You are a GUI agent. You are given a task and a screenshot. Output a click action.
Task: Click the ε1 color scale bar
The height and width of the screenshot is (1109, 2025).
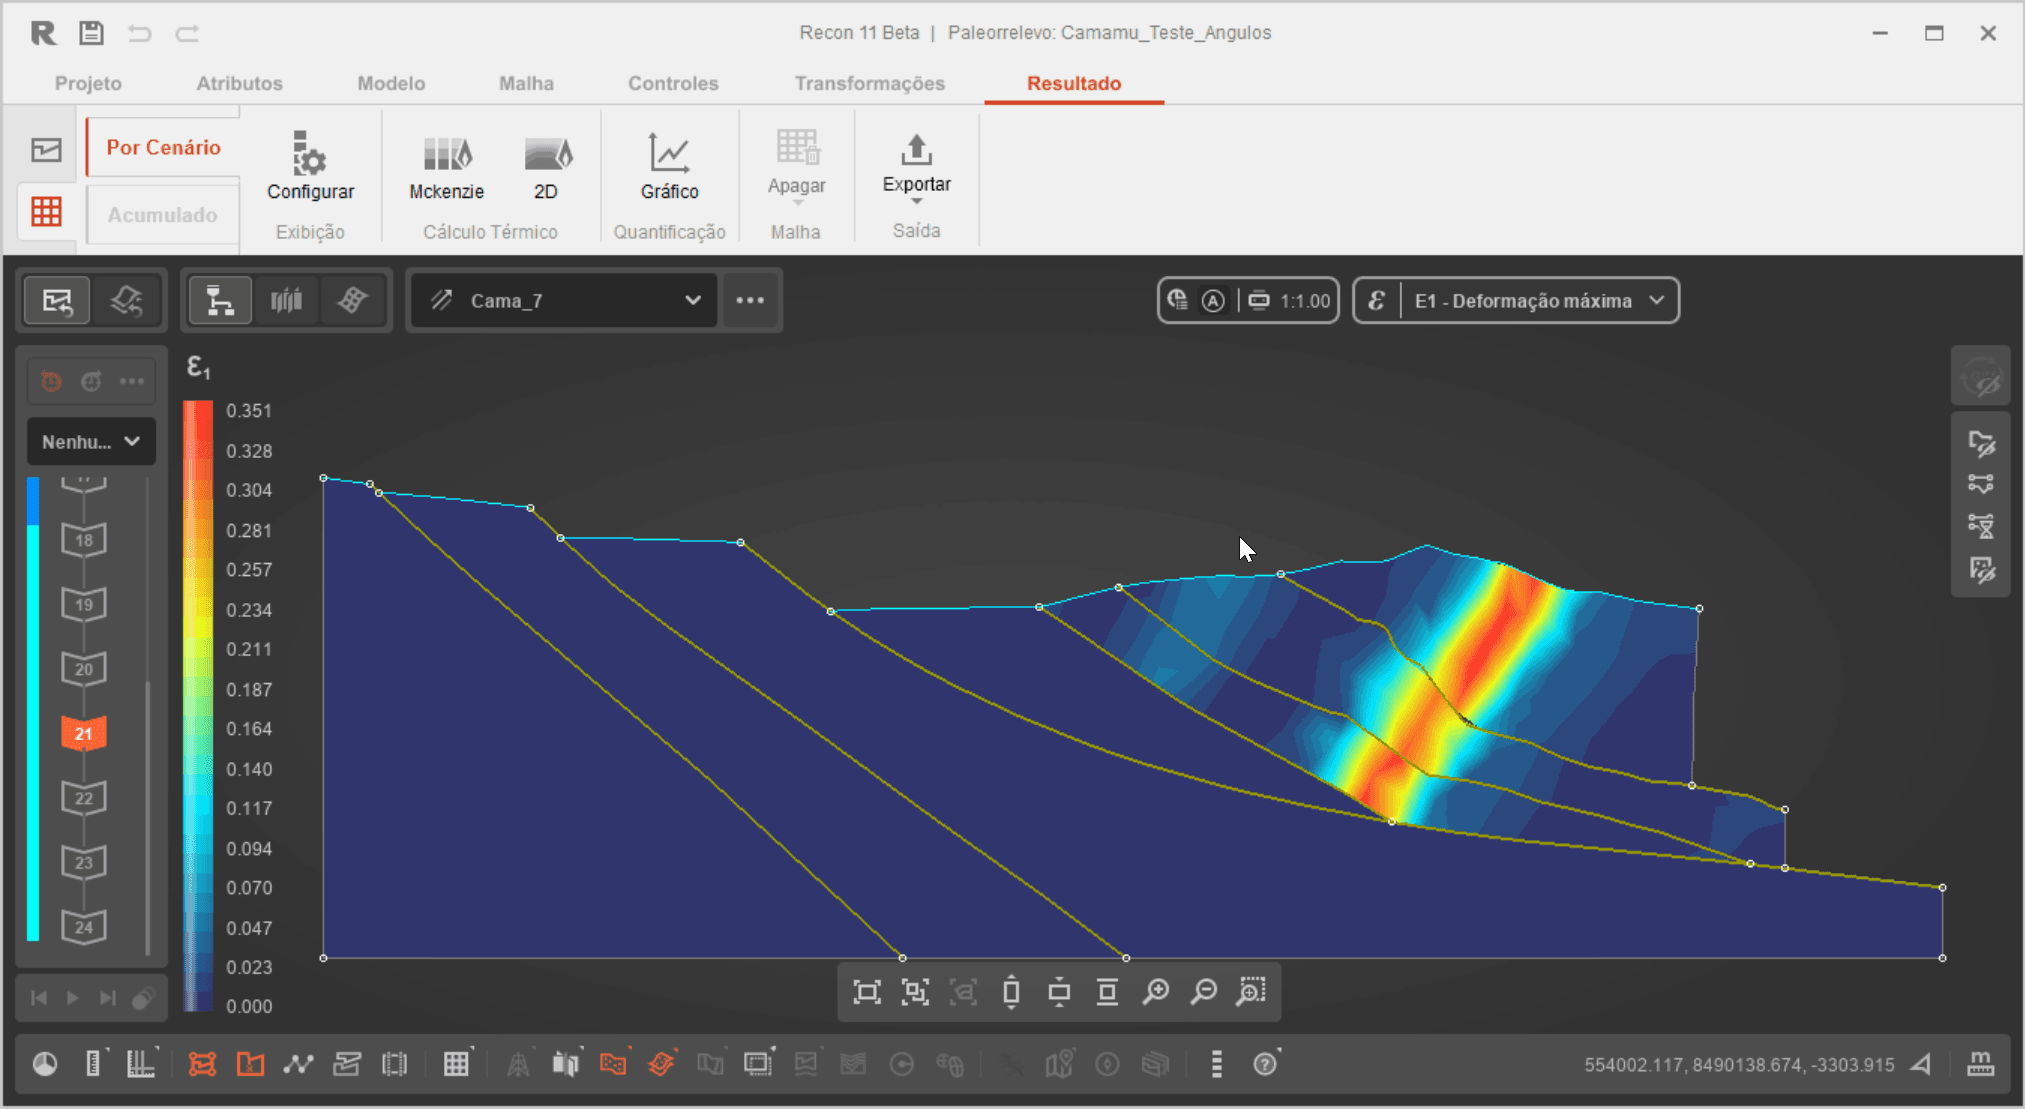click(x=198, y=705)
